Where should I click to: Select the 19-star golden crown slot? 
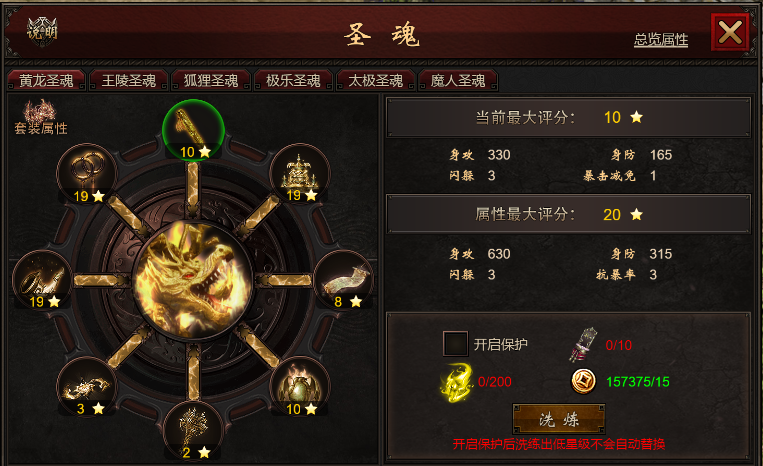300,174
